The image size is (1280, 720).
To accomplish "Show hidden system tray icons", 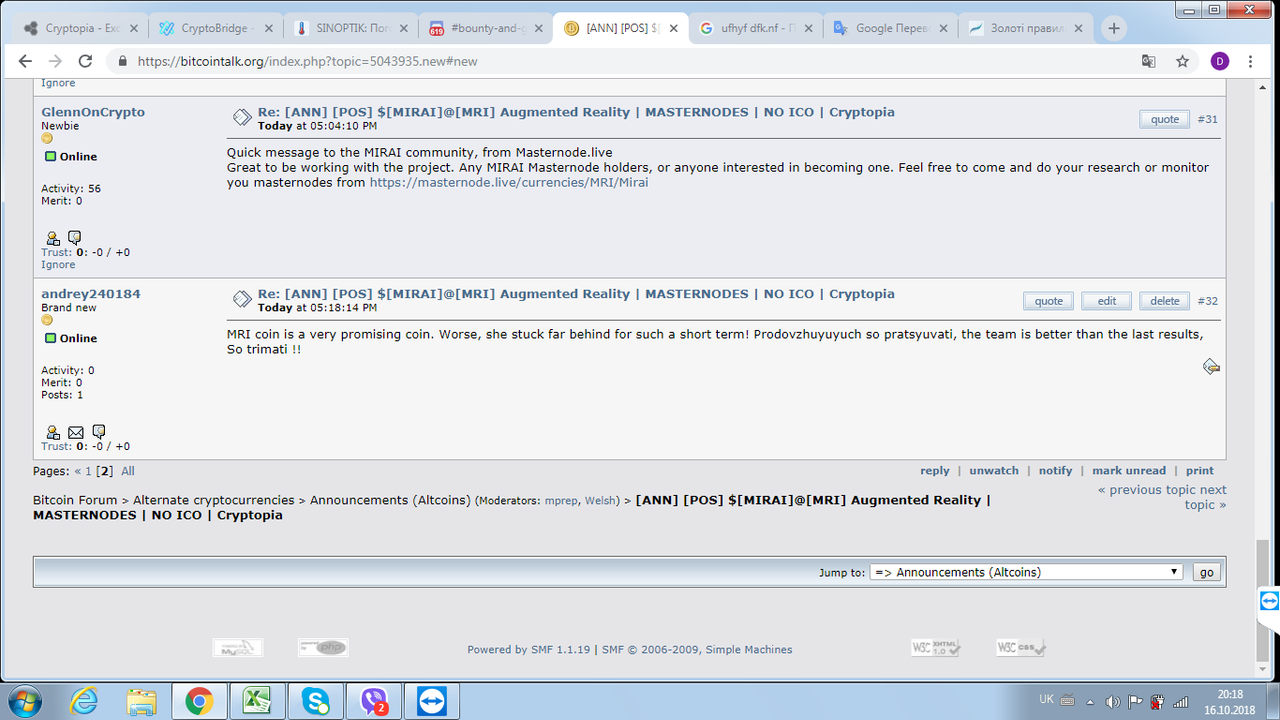I will pos(1090,701).
